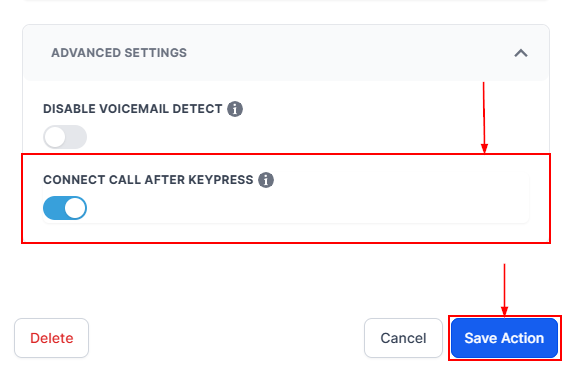Hide advanced settings using the up caret
This screenshot has width=570, height=368.
pos(521,53)
